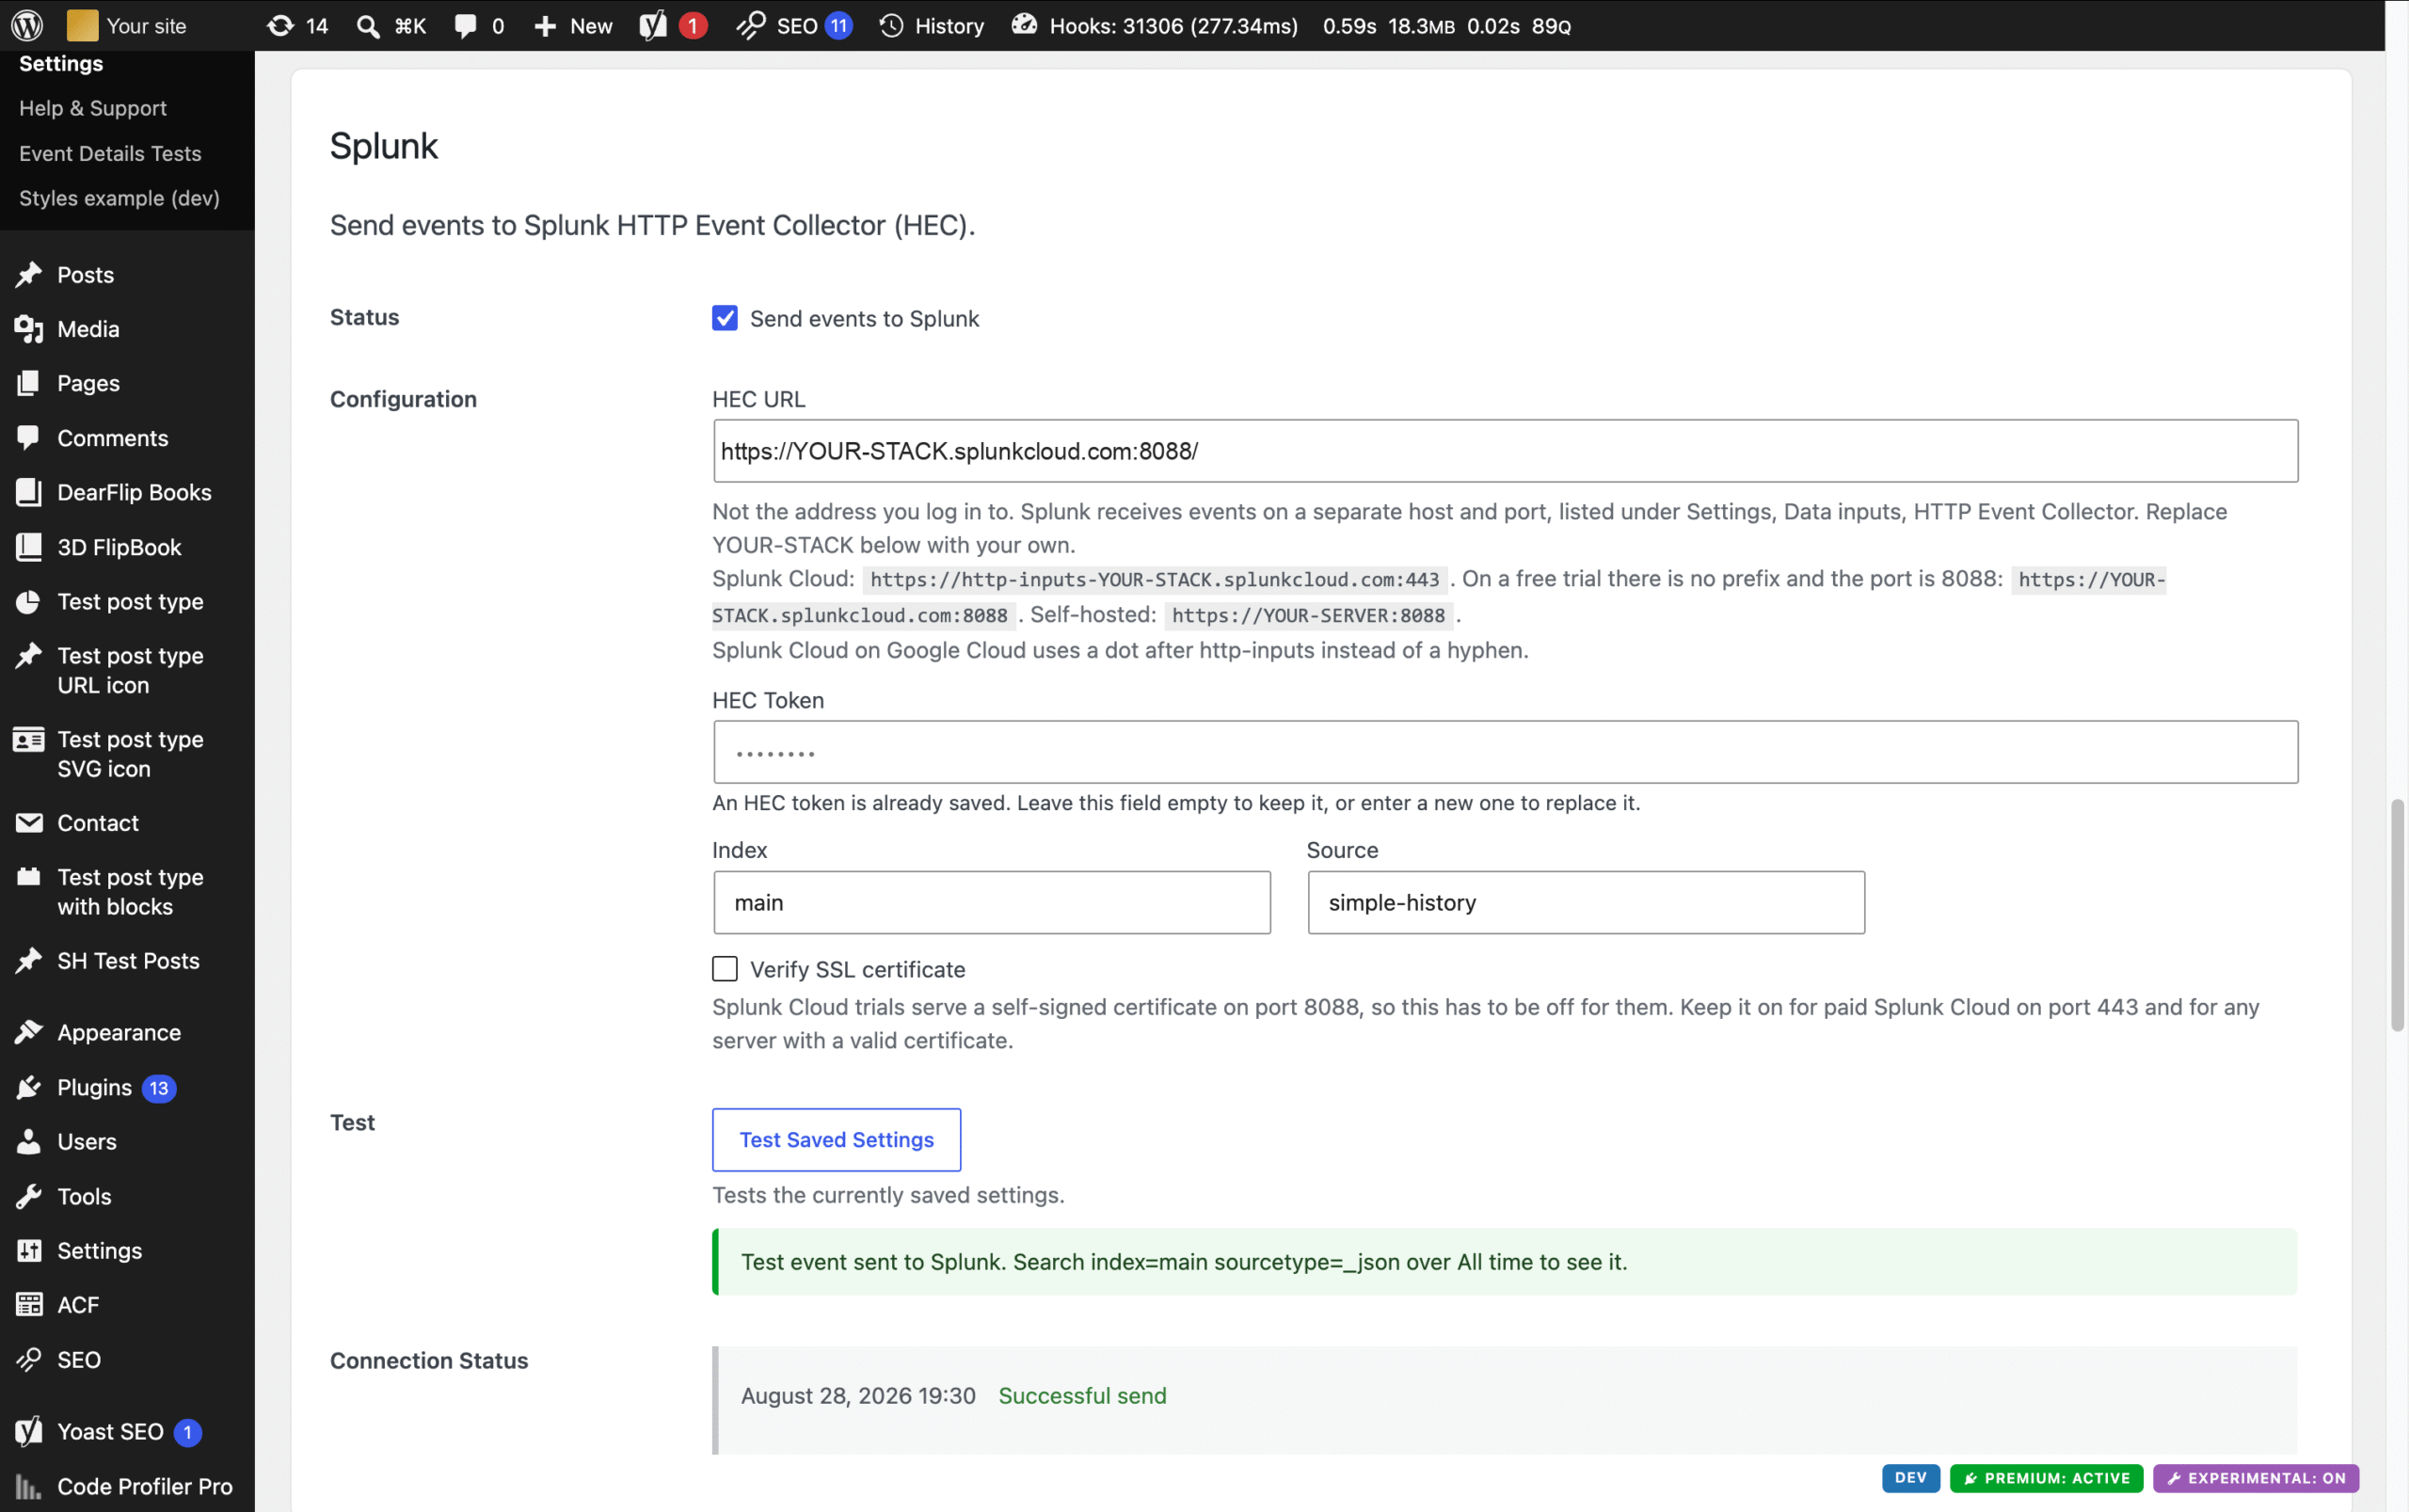Click the DearFlip Books icon
The image size is (2409, 1512).
pyautogui.click(x=29, y=492)
